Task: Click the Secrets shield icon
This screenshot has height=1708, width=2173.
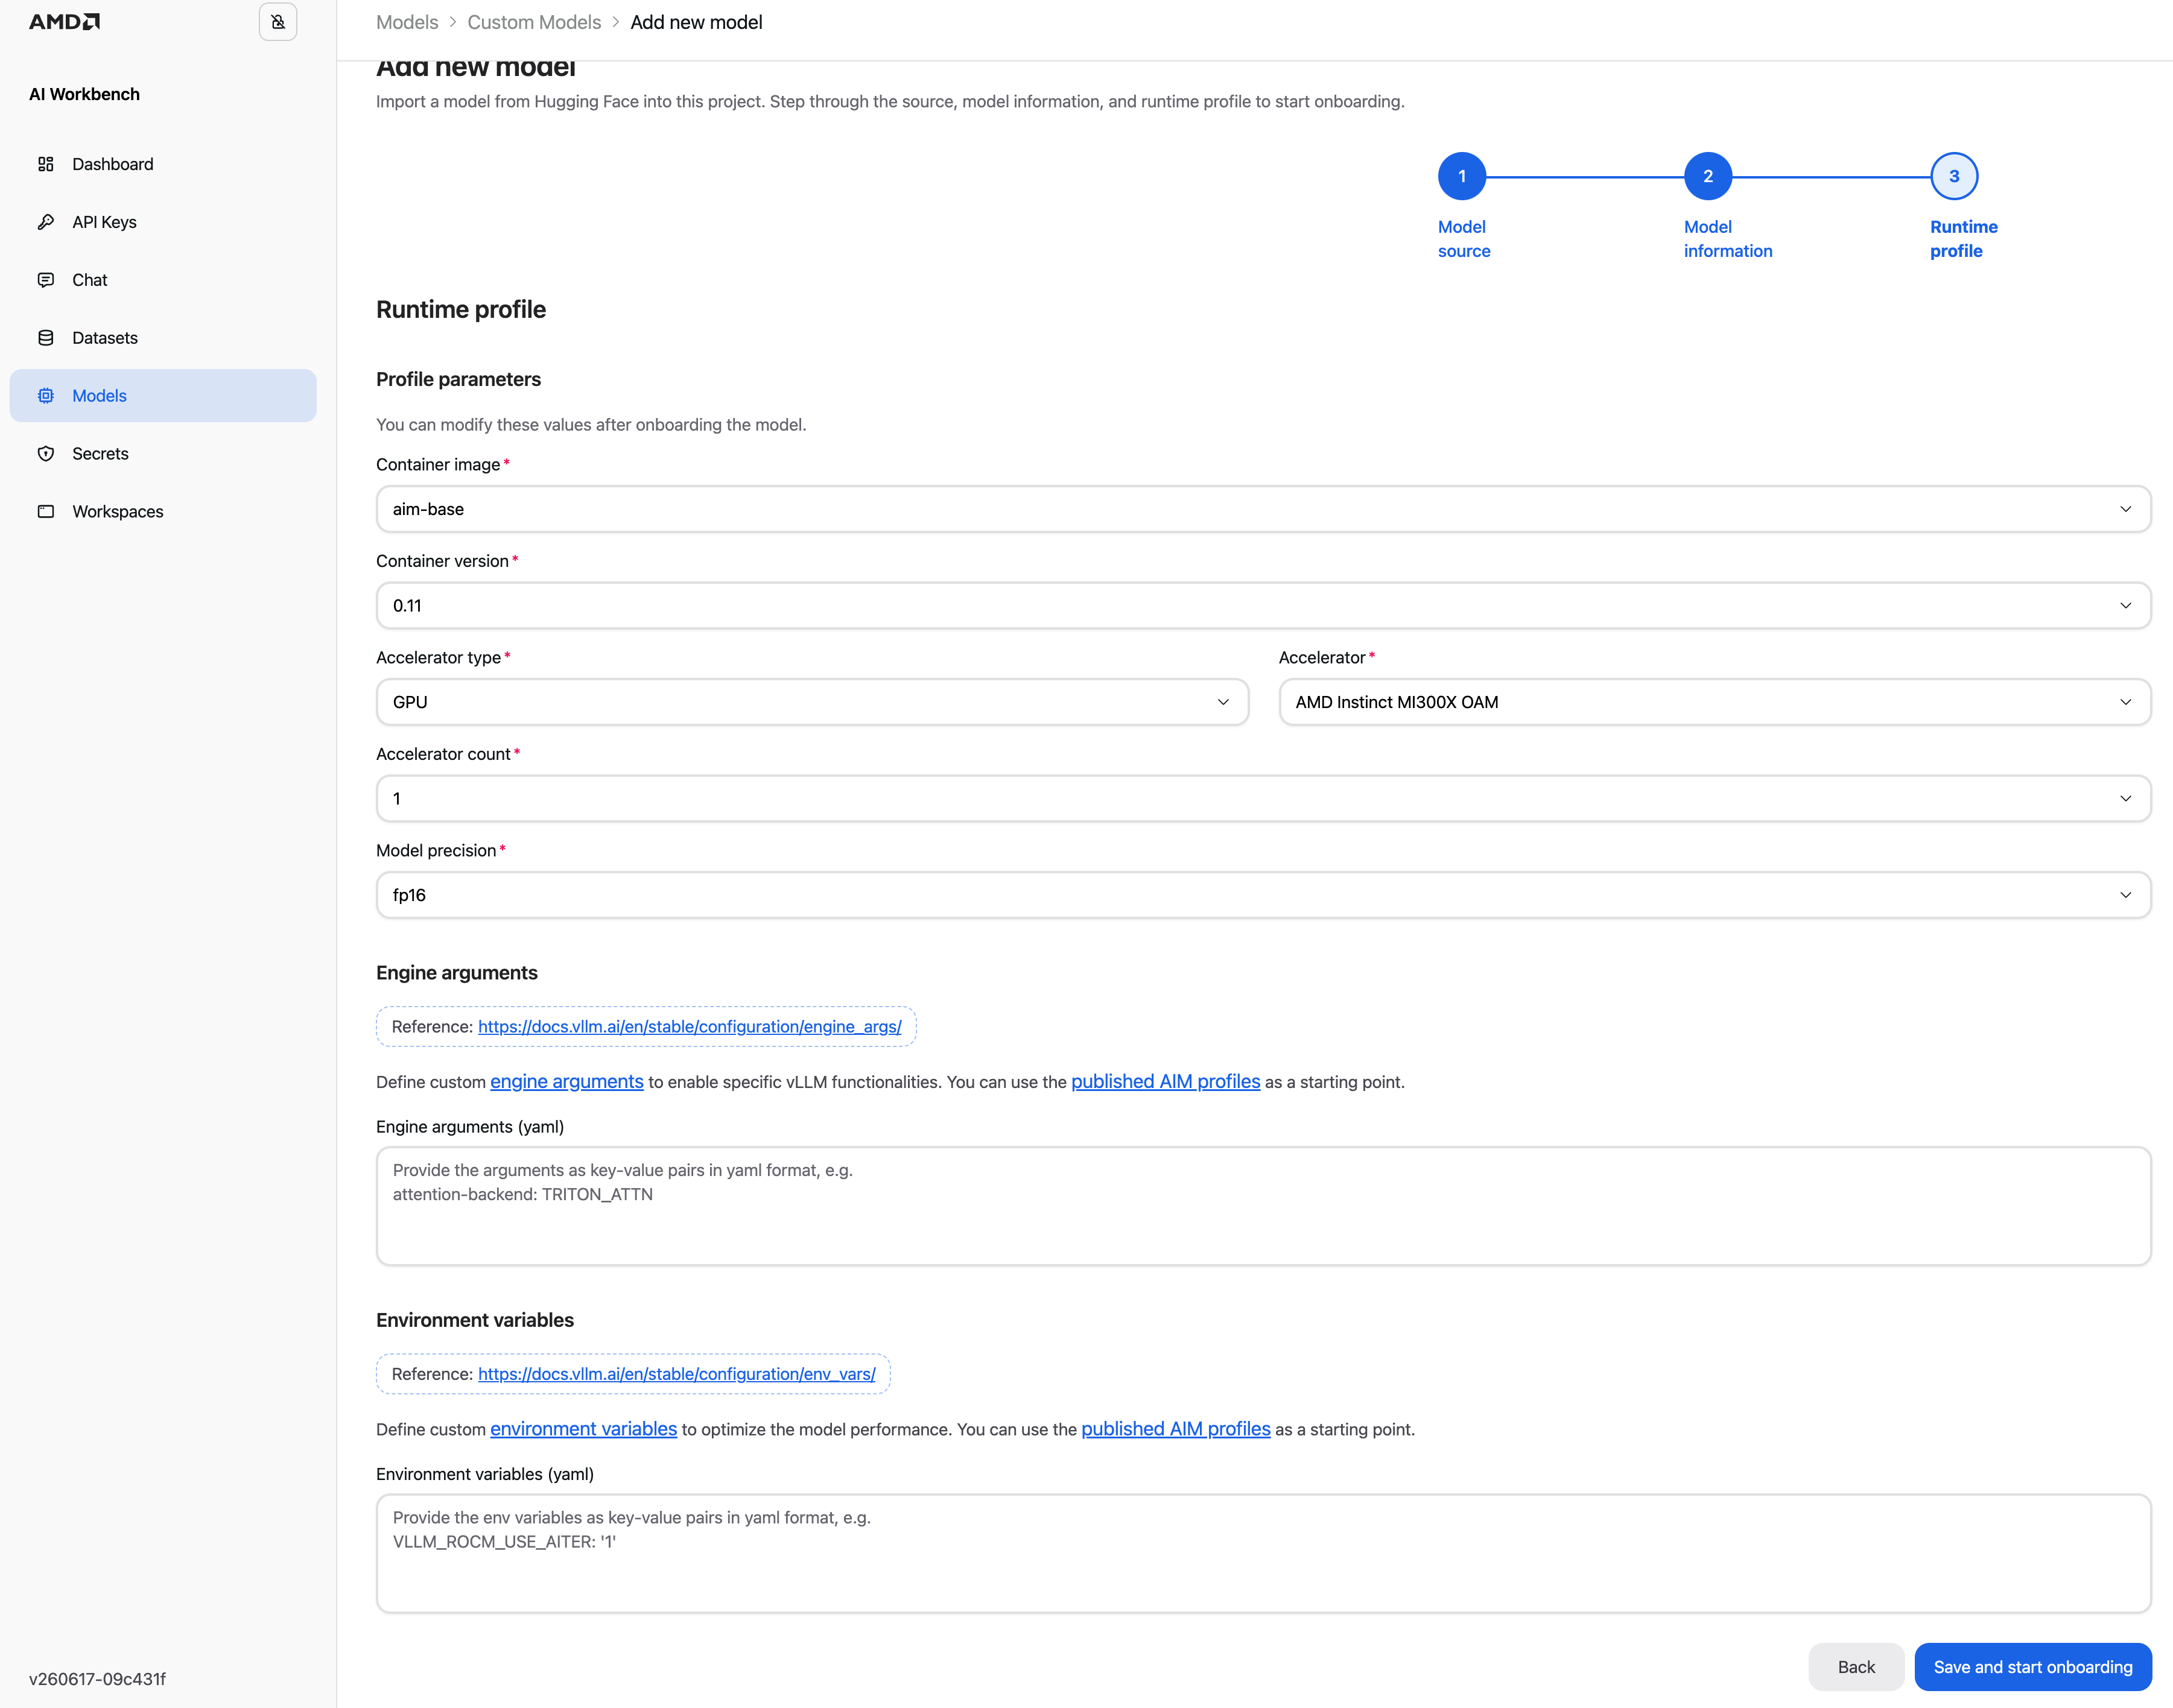Action: pyautogui.click(x=46, y=454)
